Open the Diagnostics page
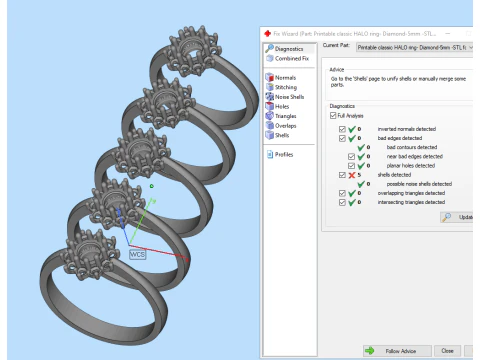Image resolution: width=480 pixels, height=360 pixels. click(289, 49)
